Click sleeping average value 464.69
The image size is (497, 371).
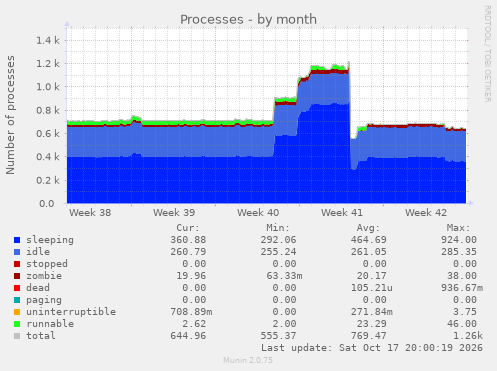click(x=369, y=240)
